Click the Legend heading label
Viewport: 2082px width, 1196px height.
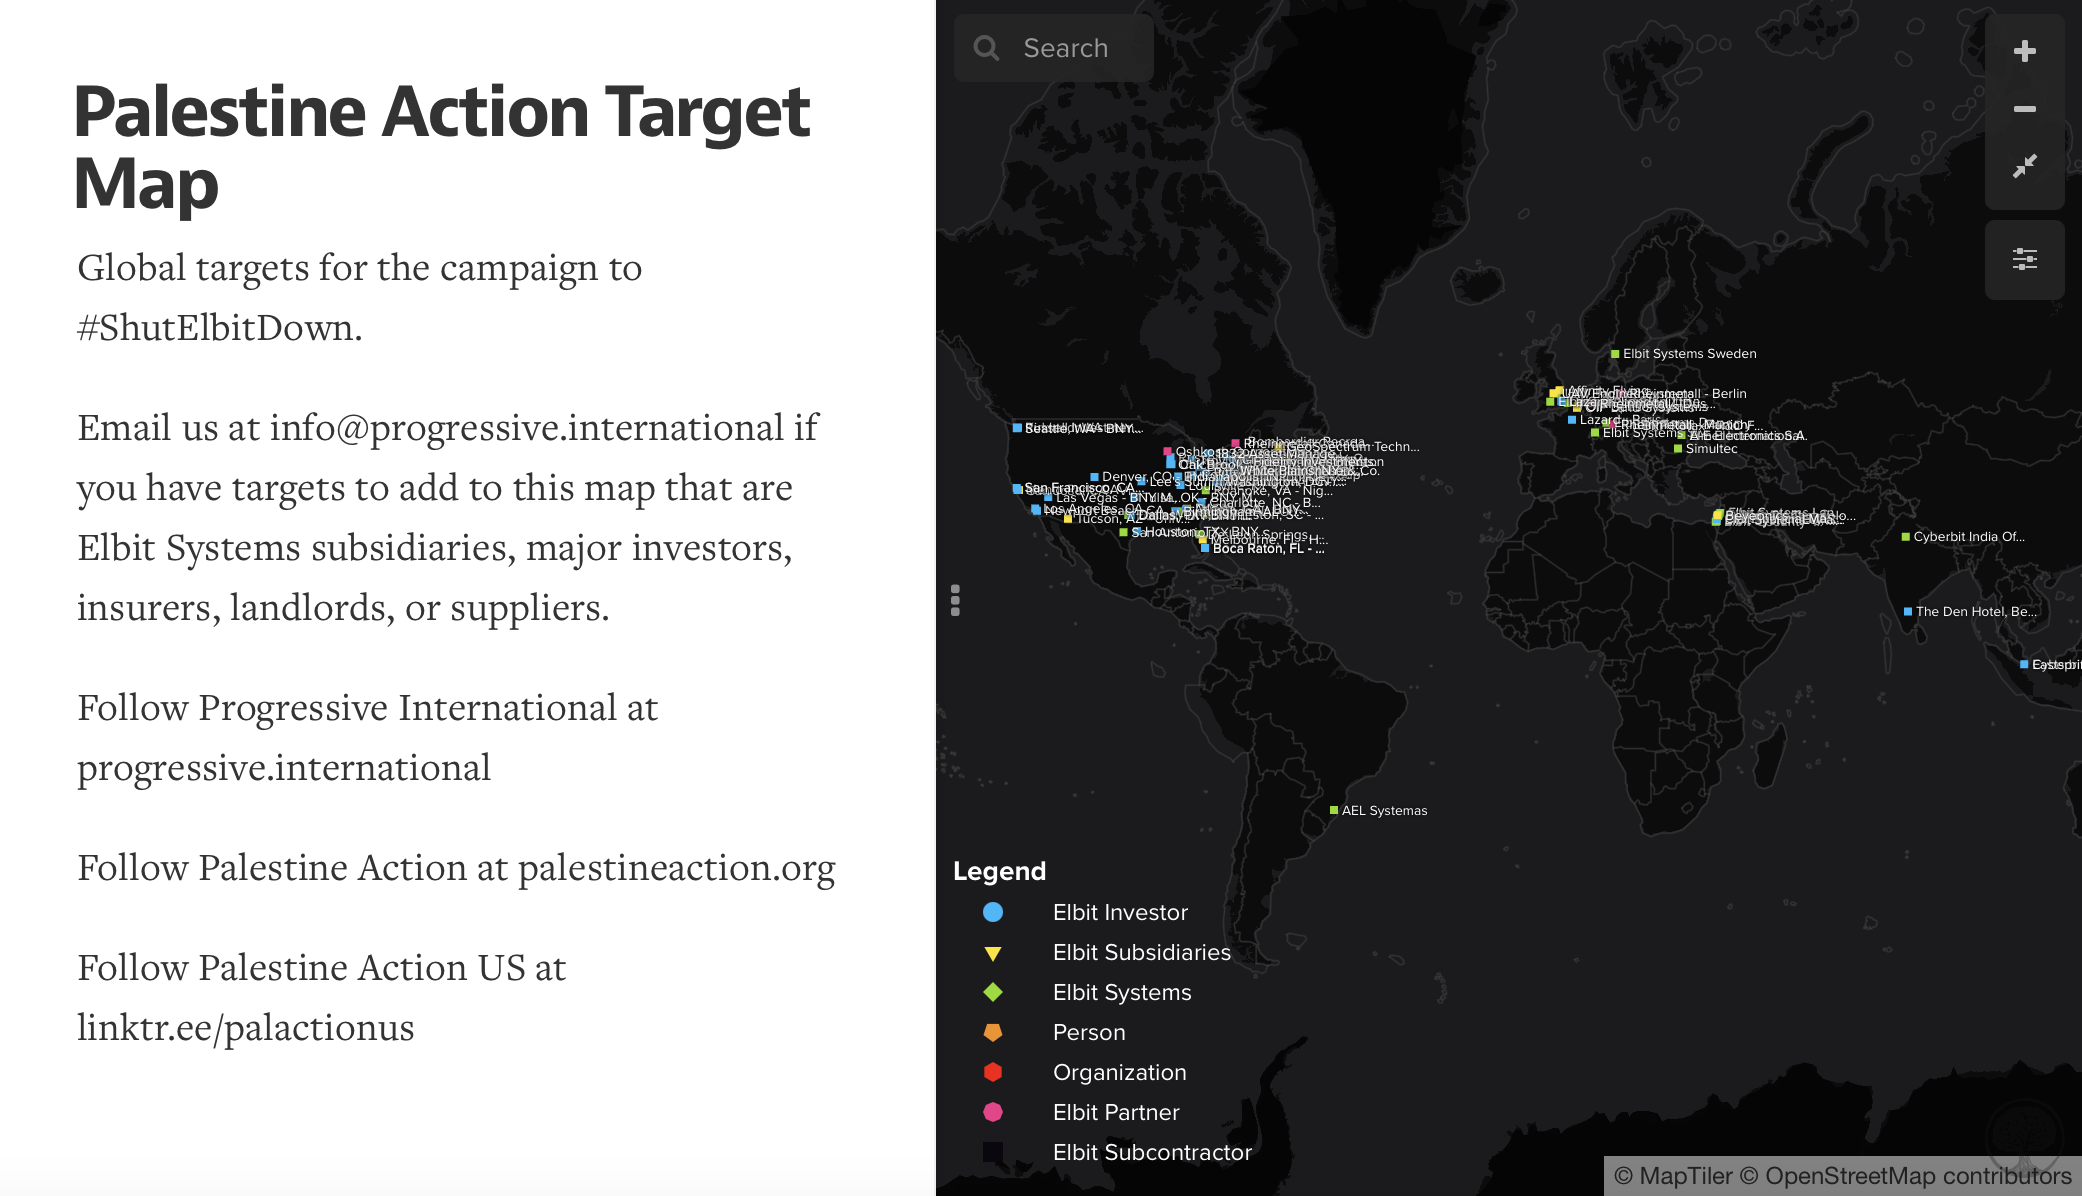(x=999, y=871)
